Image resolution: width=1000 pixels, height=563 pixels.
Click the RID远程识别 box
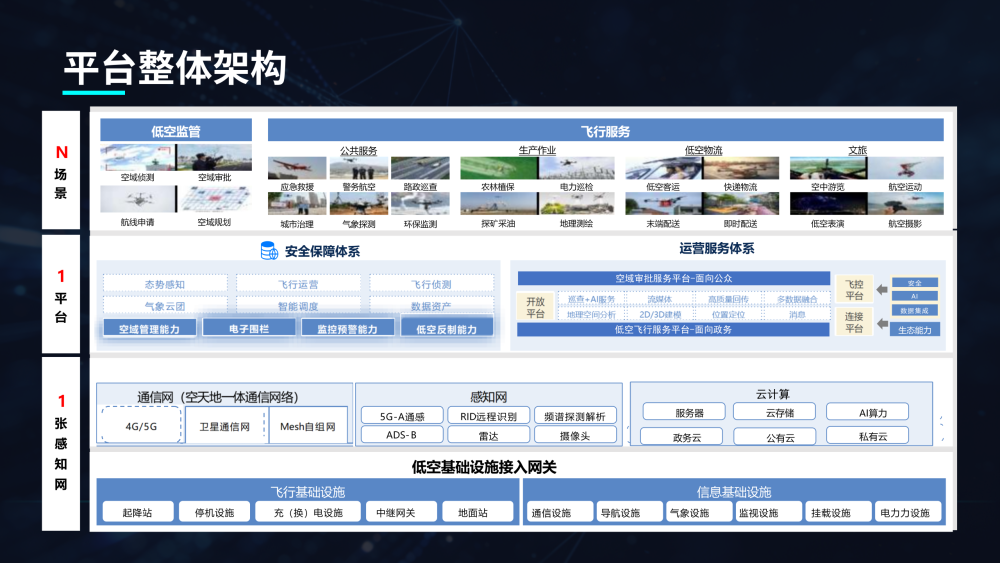tap(489, 416)
